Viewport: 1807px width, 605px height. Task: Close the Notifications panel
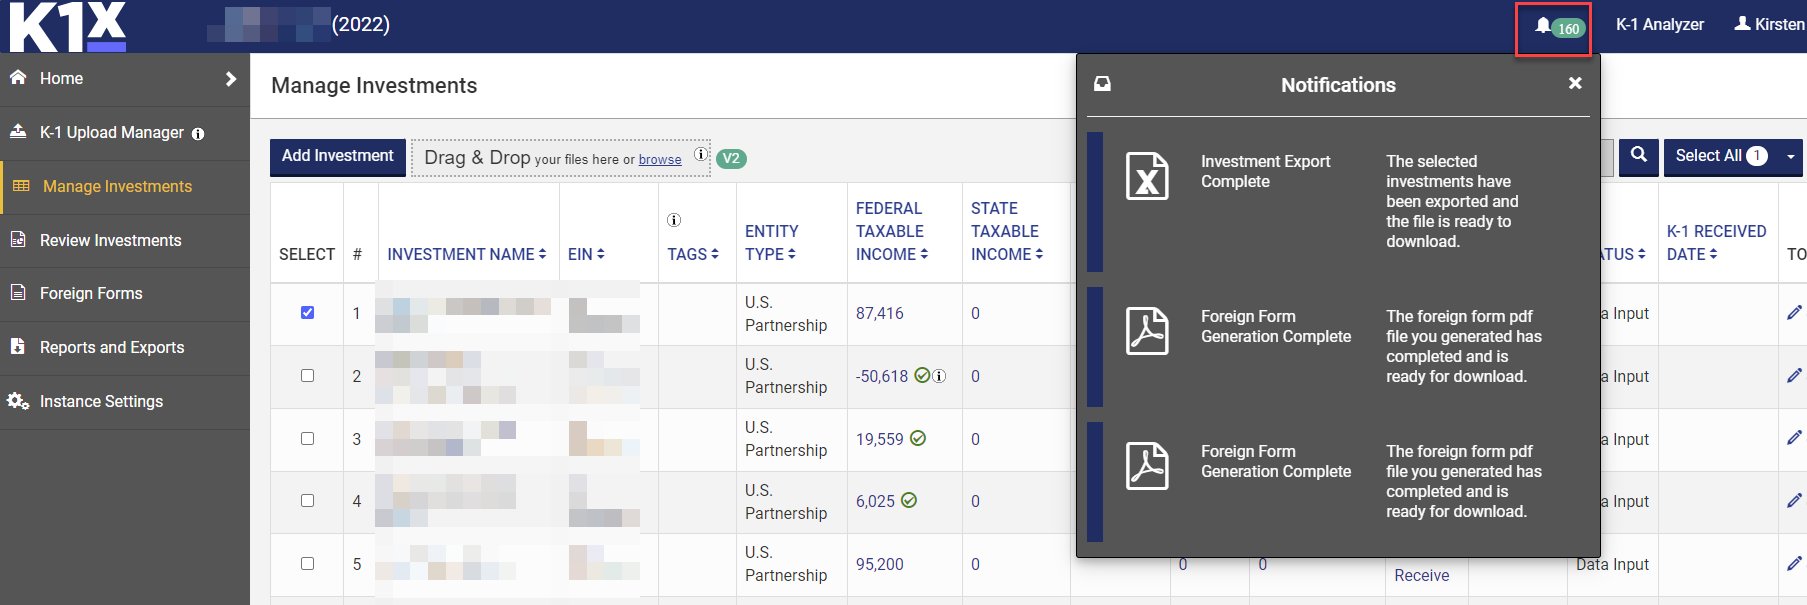click(1575, 84)
